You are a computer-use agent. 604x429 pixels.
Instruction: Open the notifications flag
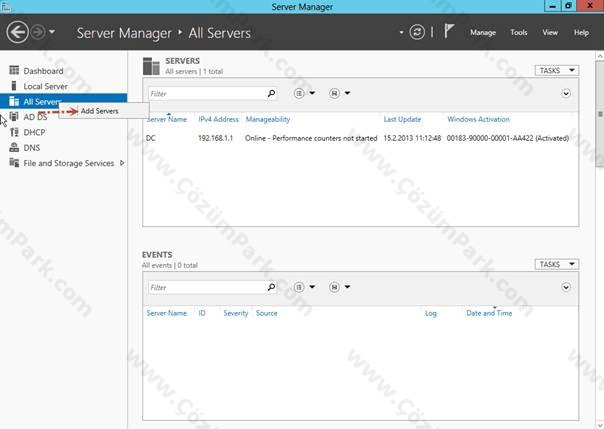coord(449,31)
